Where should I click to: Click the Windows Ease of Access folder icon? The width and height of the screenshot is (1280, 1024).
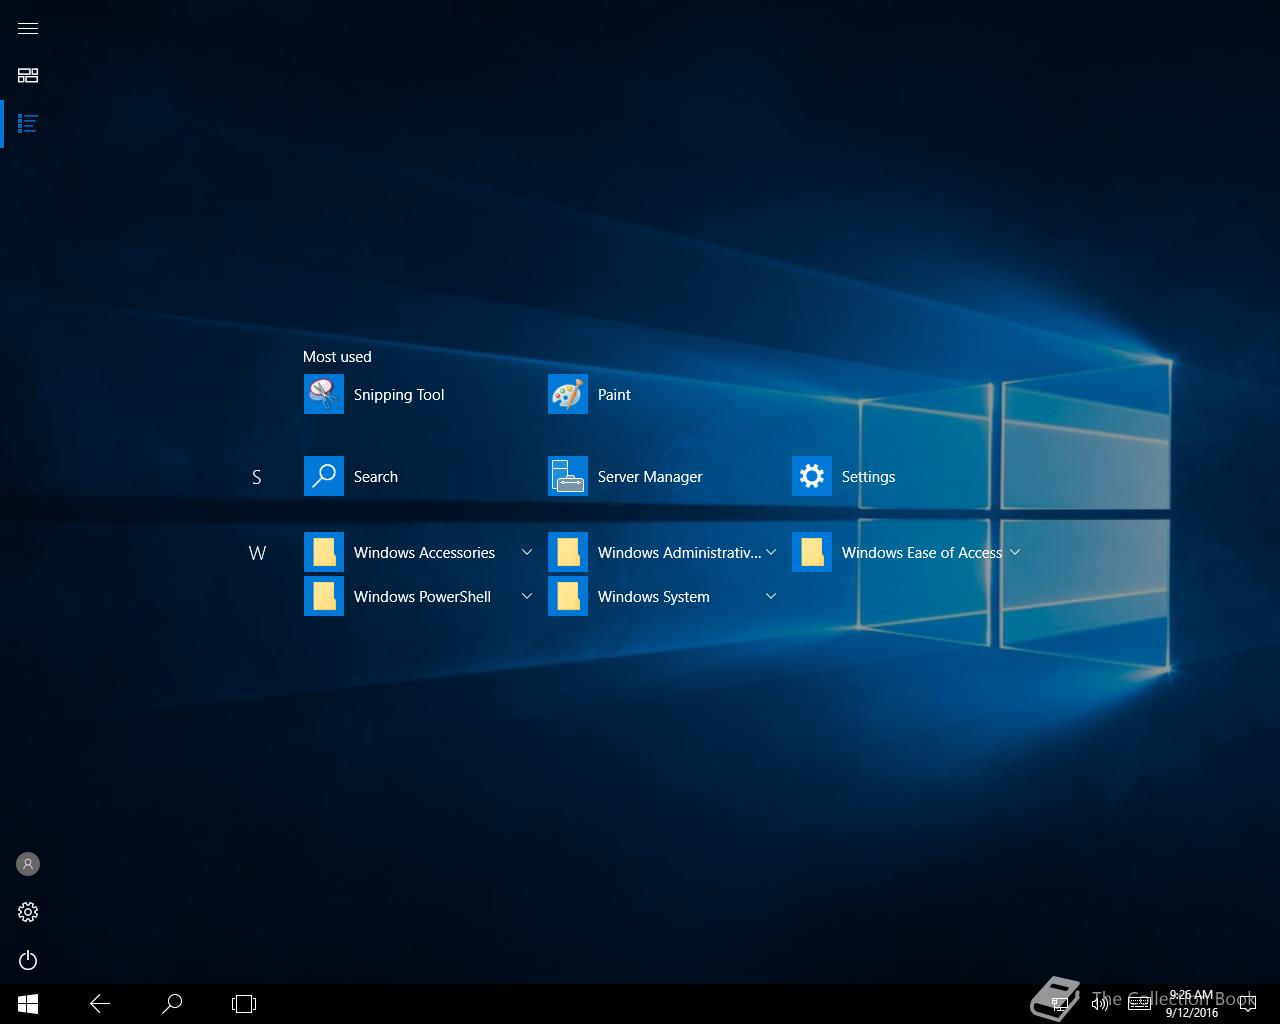click(x=812, y=552)
